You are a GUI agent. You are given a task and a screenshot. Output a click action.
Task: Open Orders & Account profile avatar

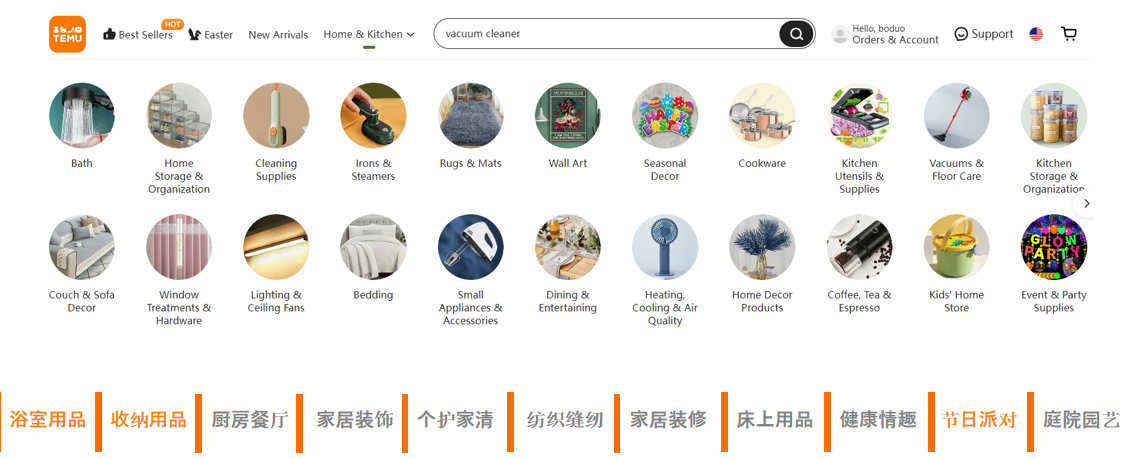[840, 34]
